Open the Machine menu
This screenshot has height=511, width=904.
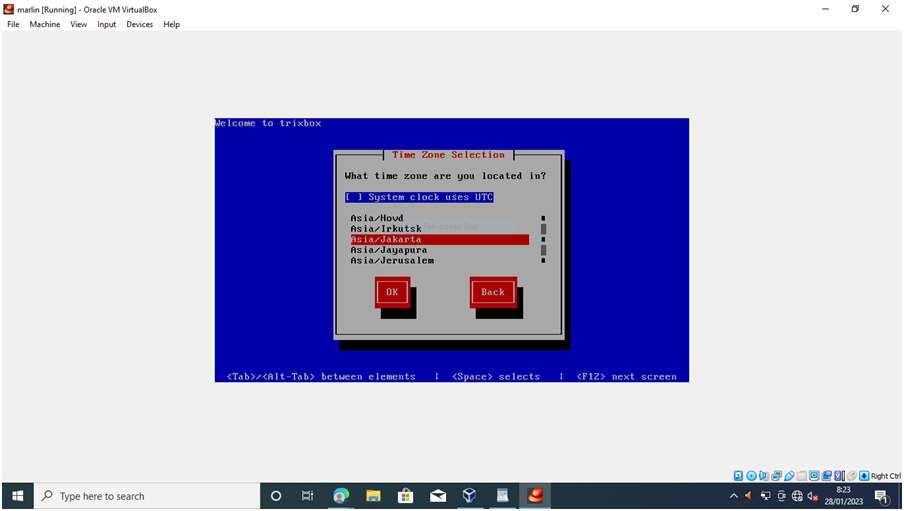coord(44,24)
